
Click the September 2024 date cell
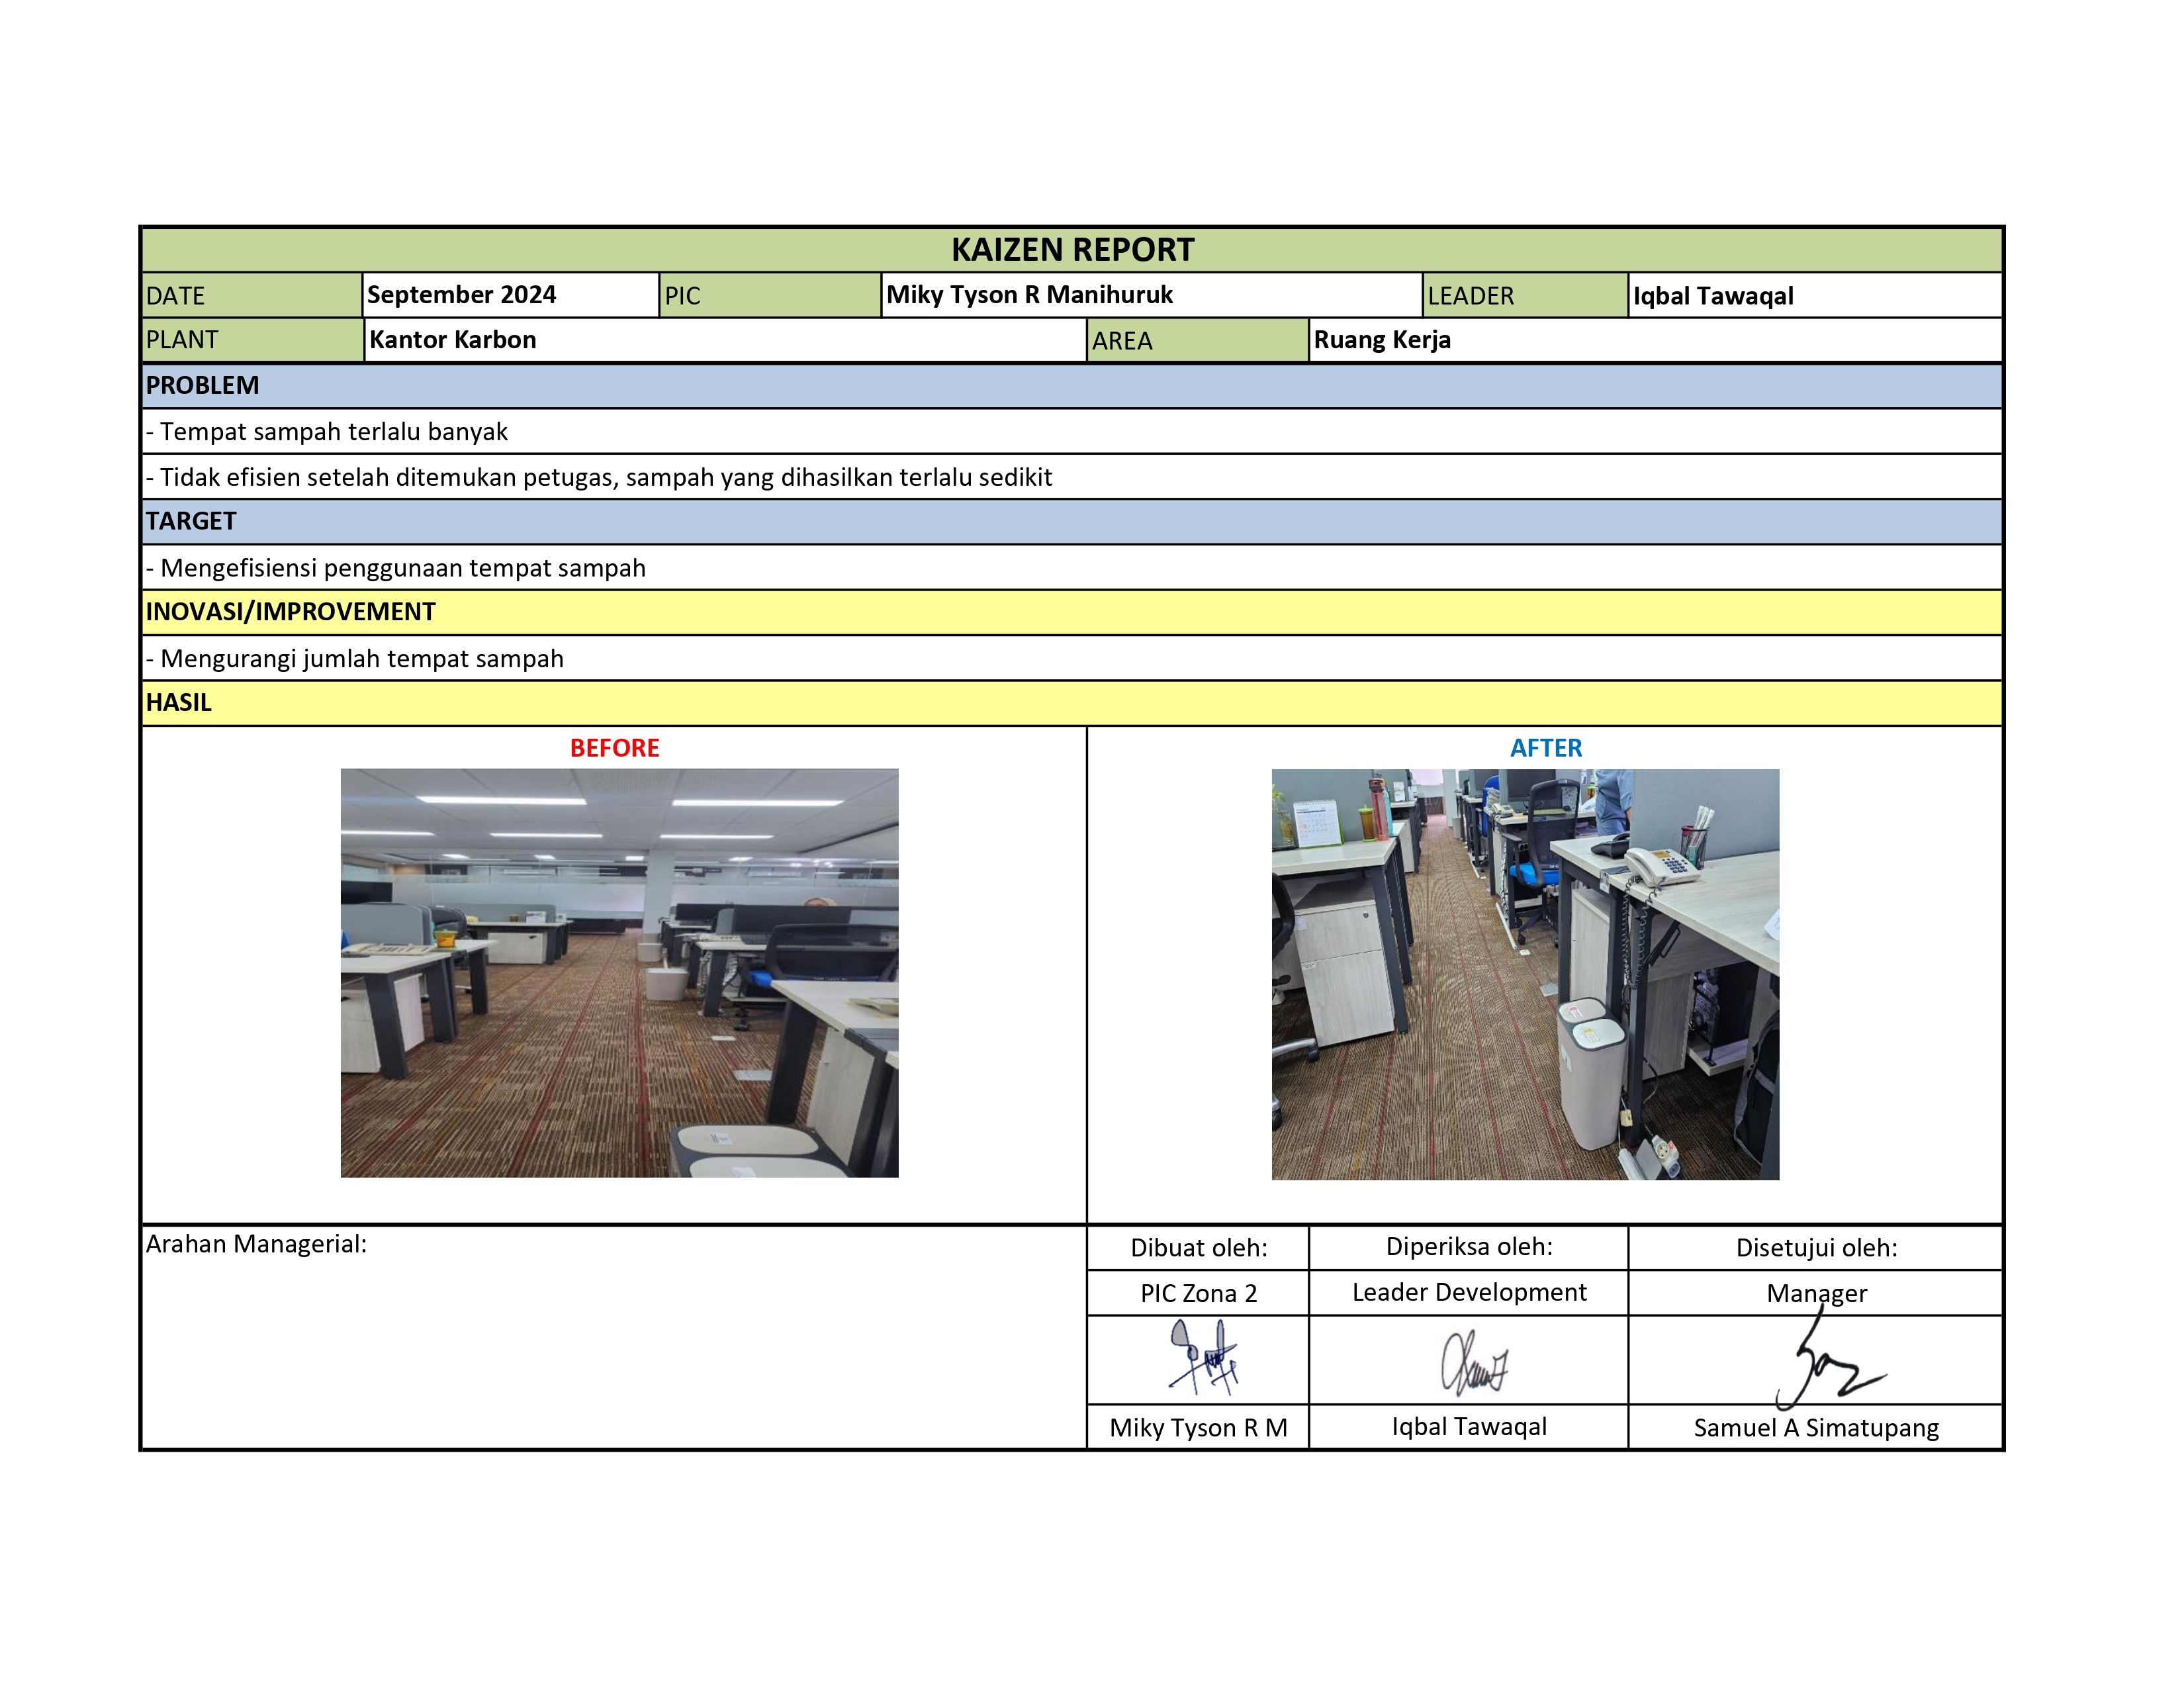point(461,295)
